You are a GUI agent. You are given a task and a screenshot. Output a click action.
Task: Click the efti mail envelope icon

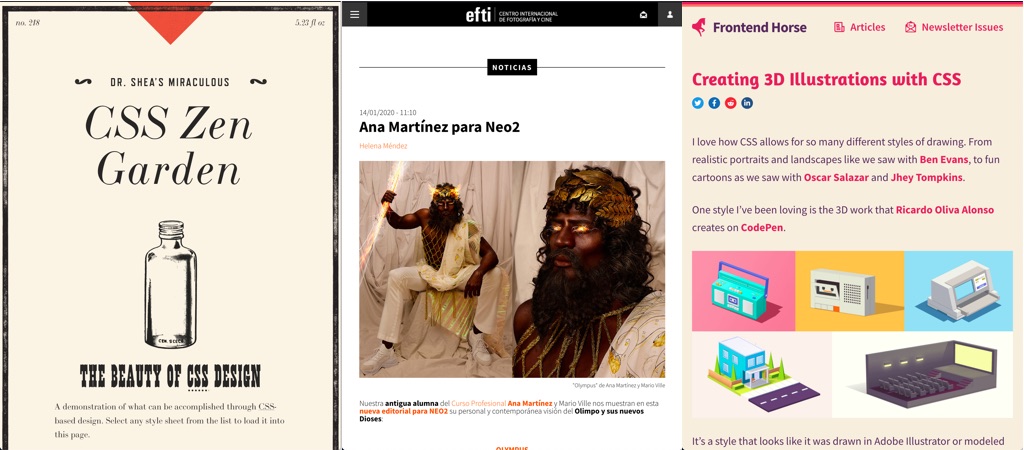(x=643, y=15)
